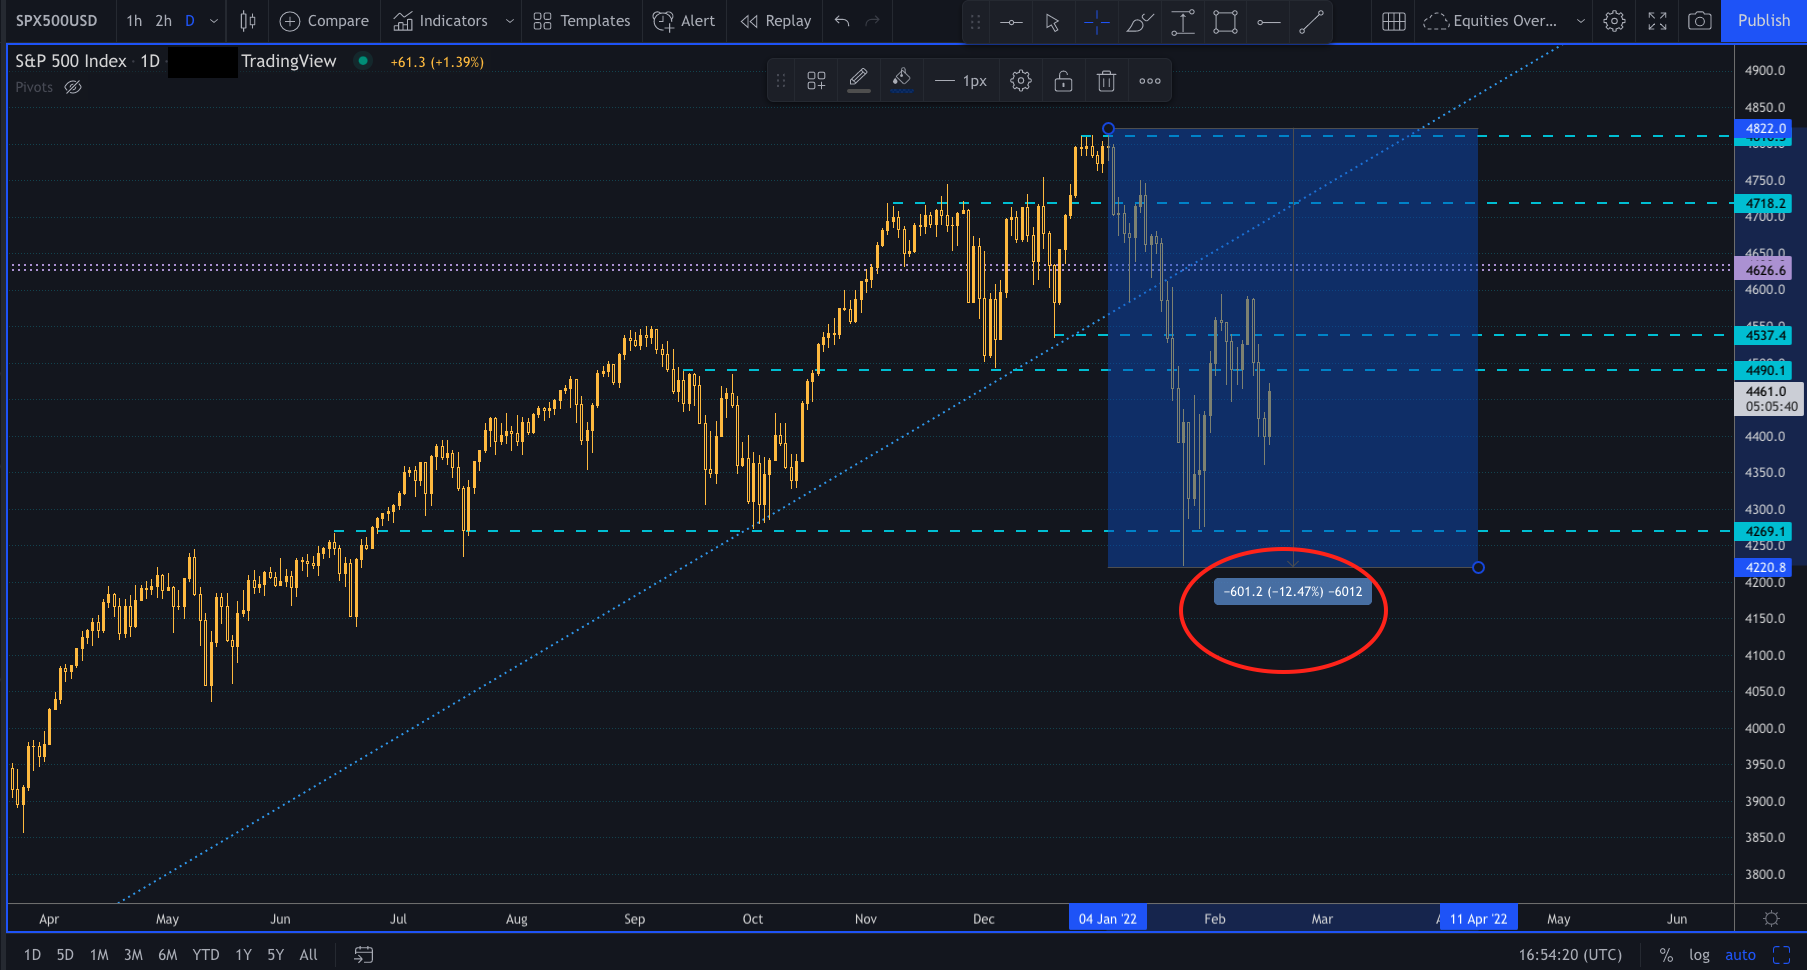Open time axis settings gear at bottom right
The image size is (1807, 970).
click(1771, 918)
